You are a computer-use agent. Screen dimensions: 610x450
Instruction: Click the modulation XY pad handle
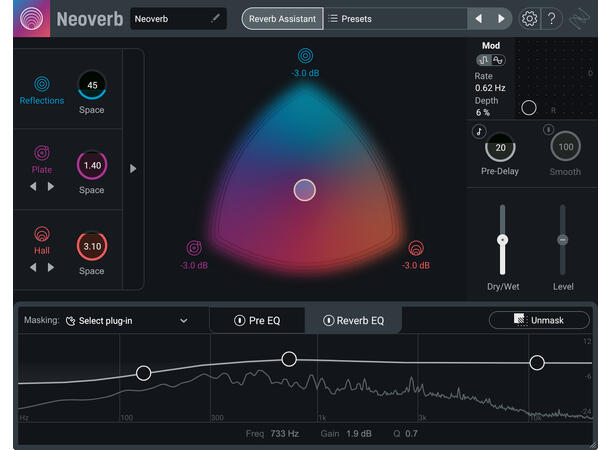tap(529, 108)
